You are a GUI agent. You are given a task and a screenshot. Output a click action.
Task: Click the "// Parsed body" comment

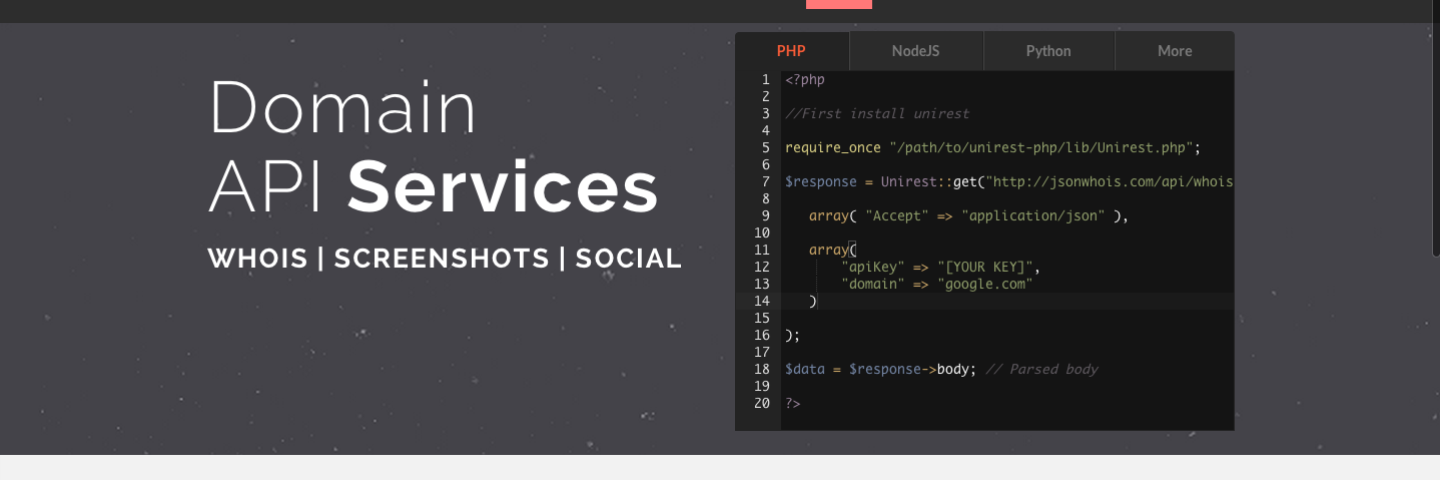1042,369
